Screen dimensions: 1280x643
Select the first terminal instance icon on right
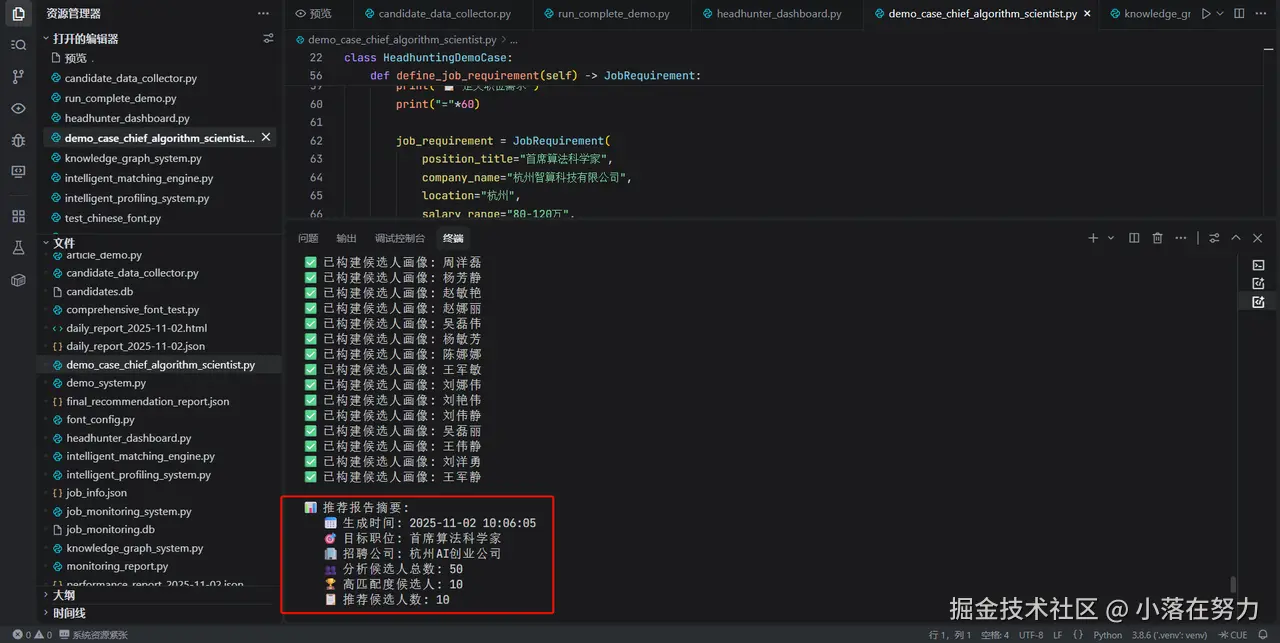1259,265
